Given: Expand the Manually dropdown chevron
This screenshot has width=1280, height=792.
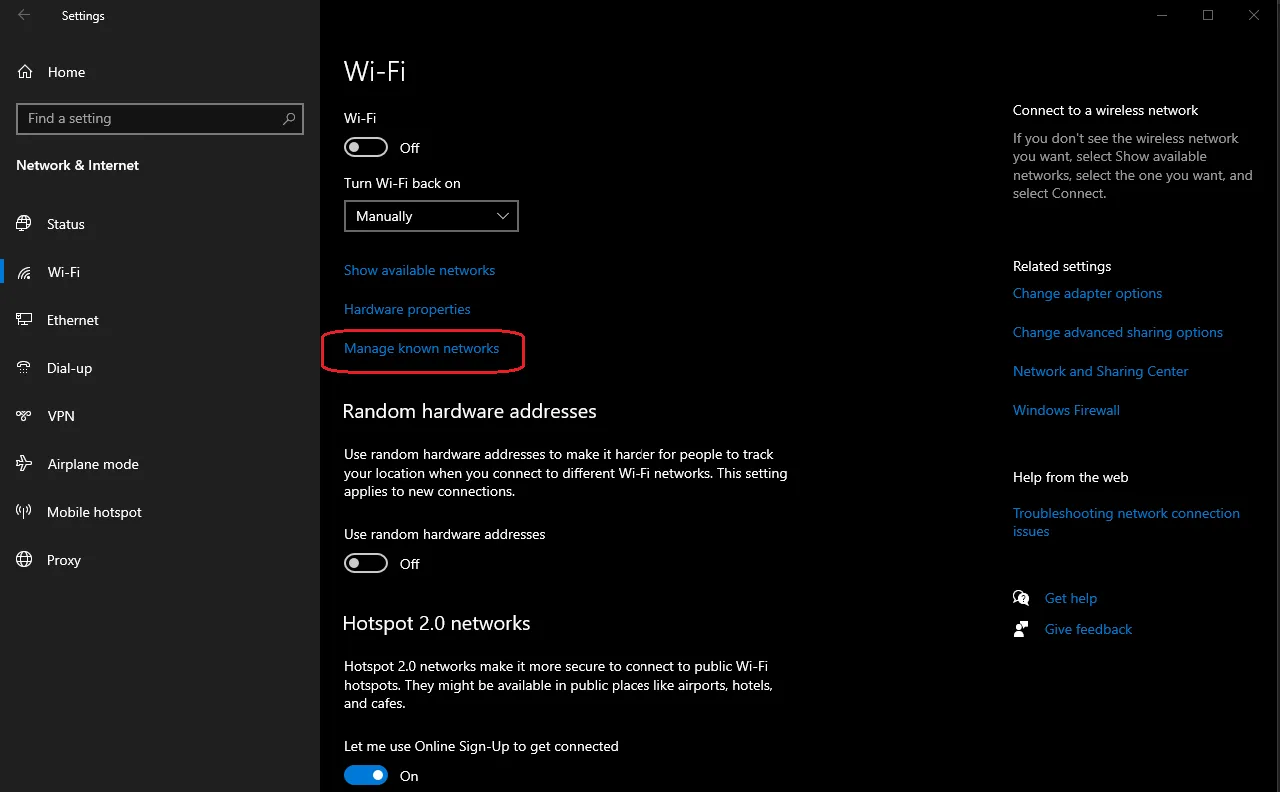Looking at the screenshot, I should coord(503,216).
